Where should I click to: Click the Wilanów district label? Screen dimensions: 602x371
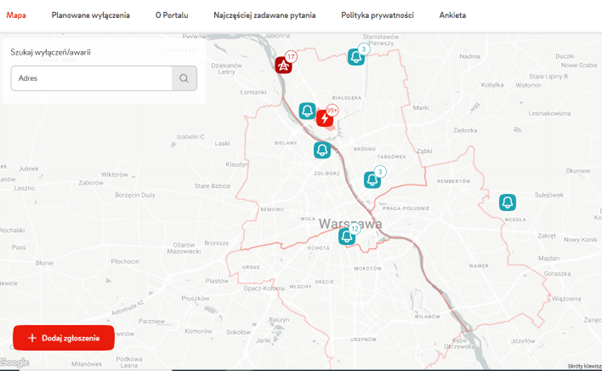click(x=427, y=316)
